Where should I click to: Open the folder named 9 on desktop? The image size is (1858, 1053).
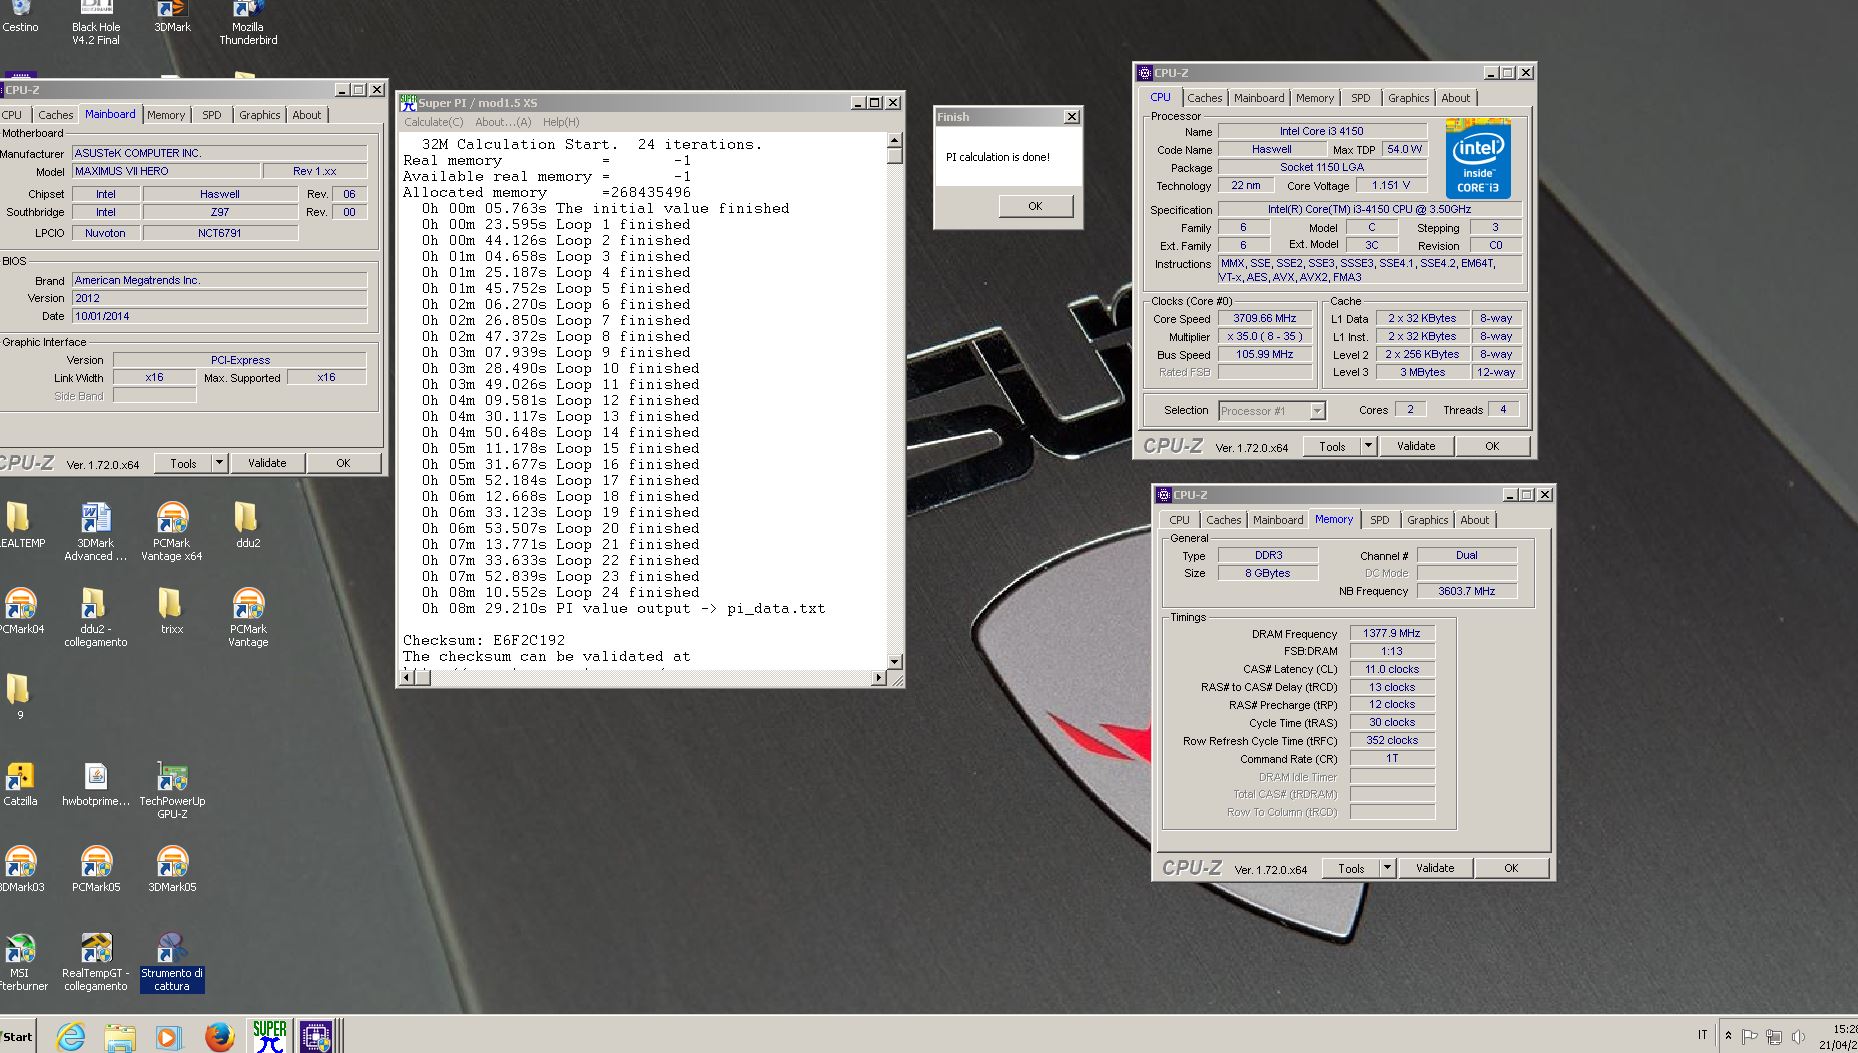[x=19, y=697]
